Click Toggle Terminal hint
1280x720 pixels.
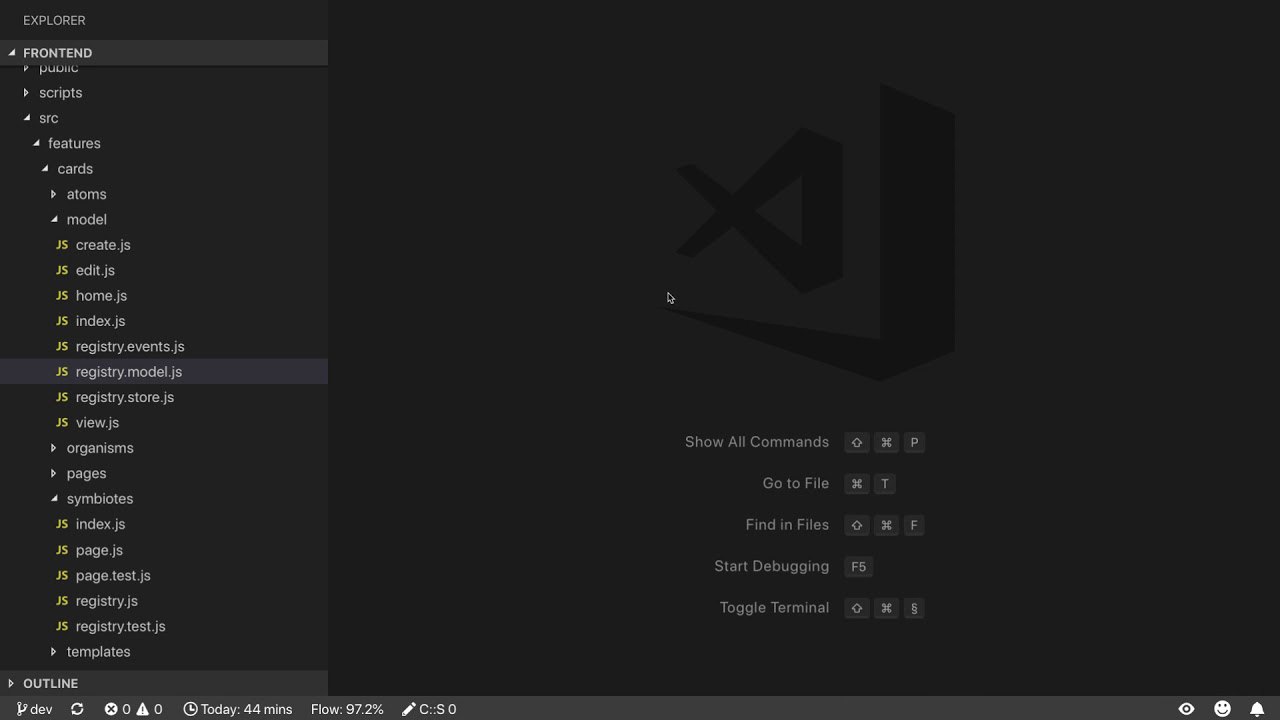[x=774, y=608]
